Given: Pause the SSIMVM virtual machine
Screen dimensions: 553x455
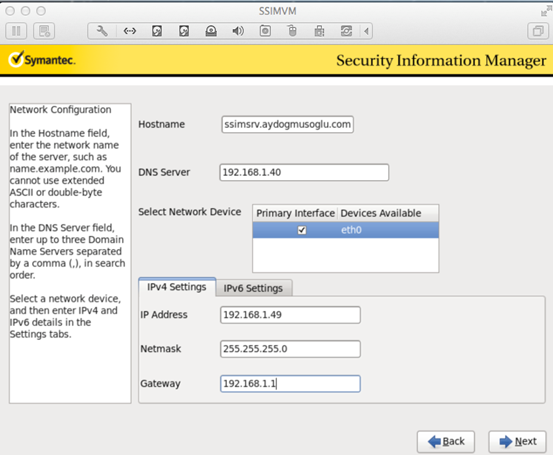Looking at the screenshot, I should [16, 31].
